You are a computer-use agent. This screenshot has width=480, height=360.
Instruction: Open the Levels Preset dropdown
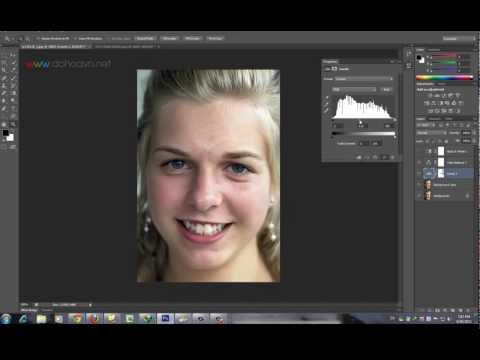pyautogui.click(x=364, y=79)
